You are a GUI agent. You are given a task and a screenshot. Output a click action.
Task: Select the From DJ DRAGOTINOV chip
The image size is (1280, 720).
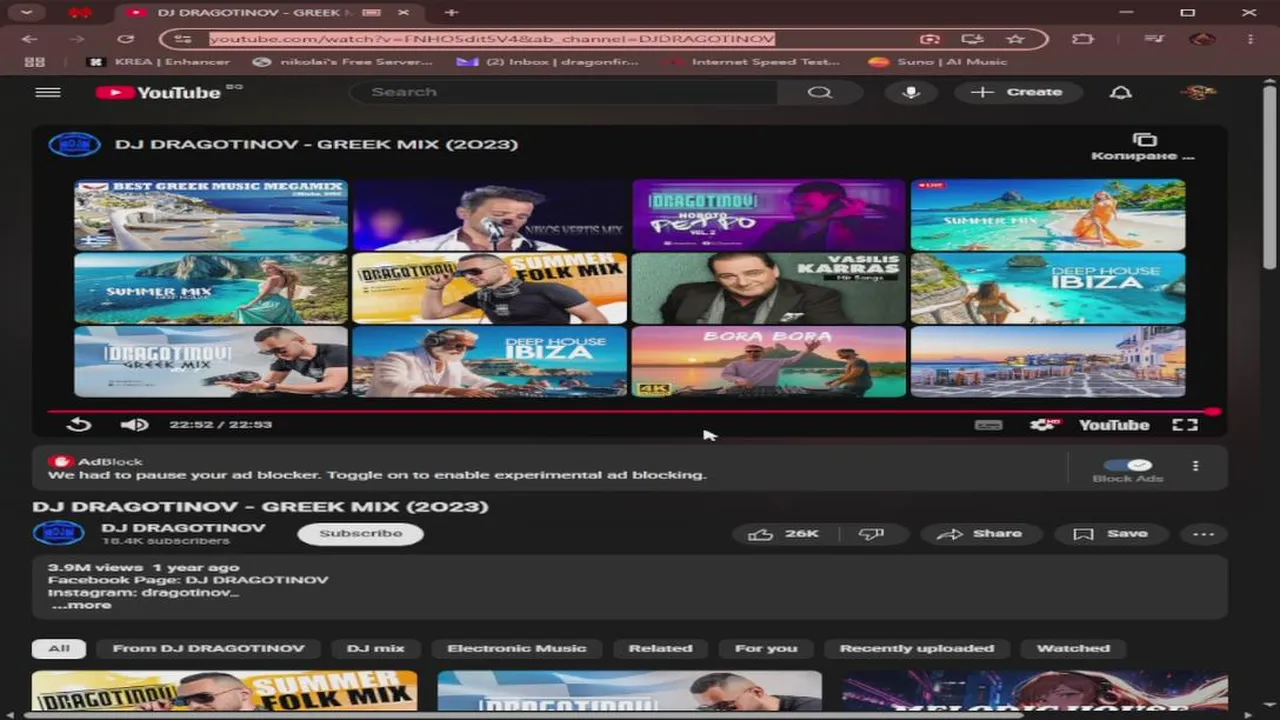point(208,649)
